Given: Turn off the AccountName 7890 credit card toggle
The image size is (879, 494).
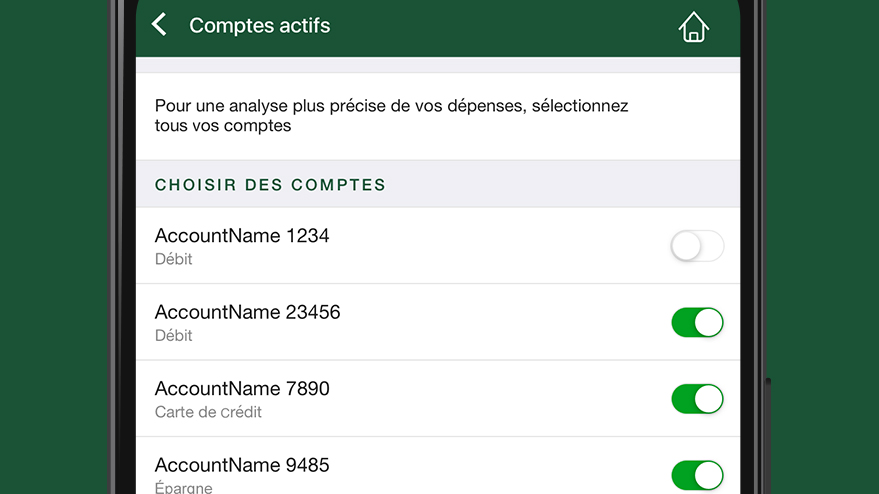Looking at the screenshot, I should (697, 399).
